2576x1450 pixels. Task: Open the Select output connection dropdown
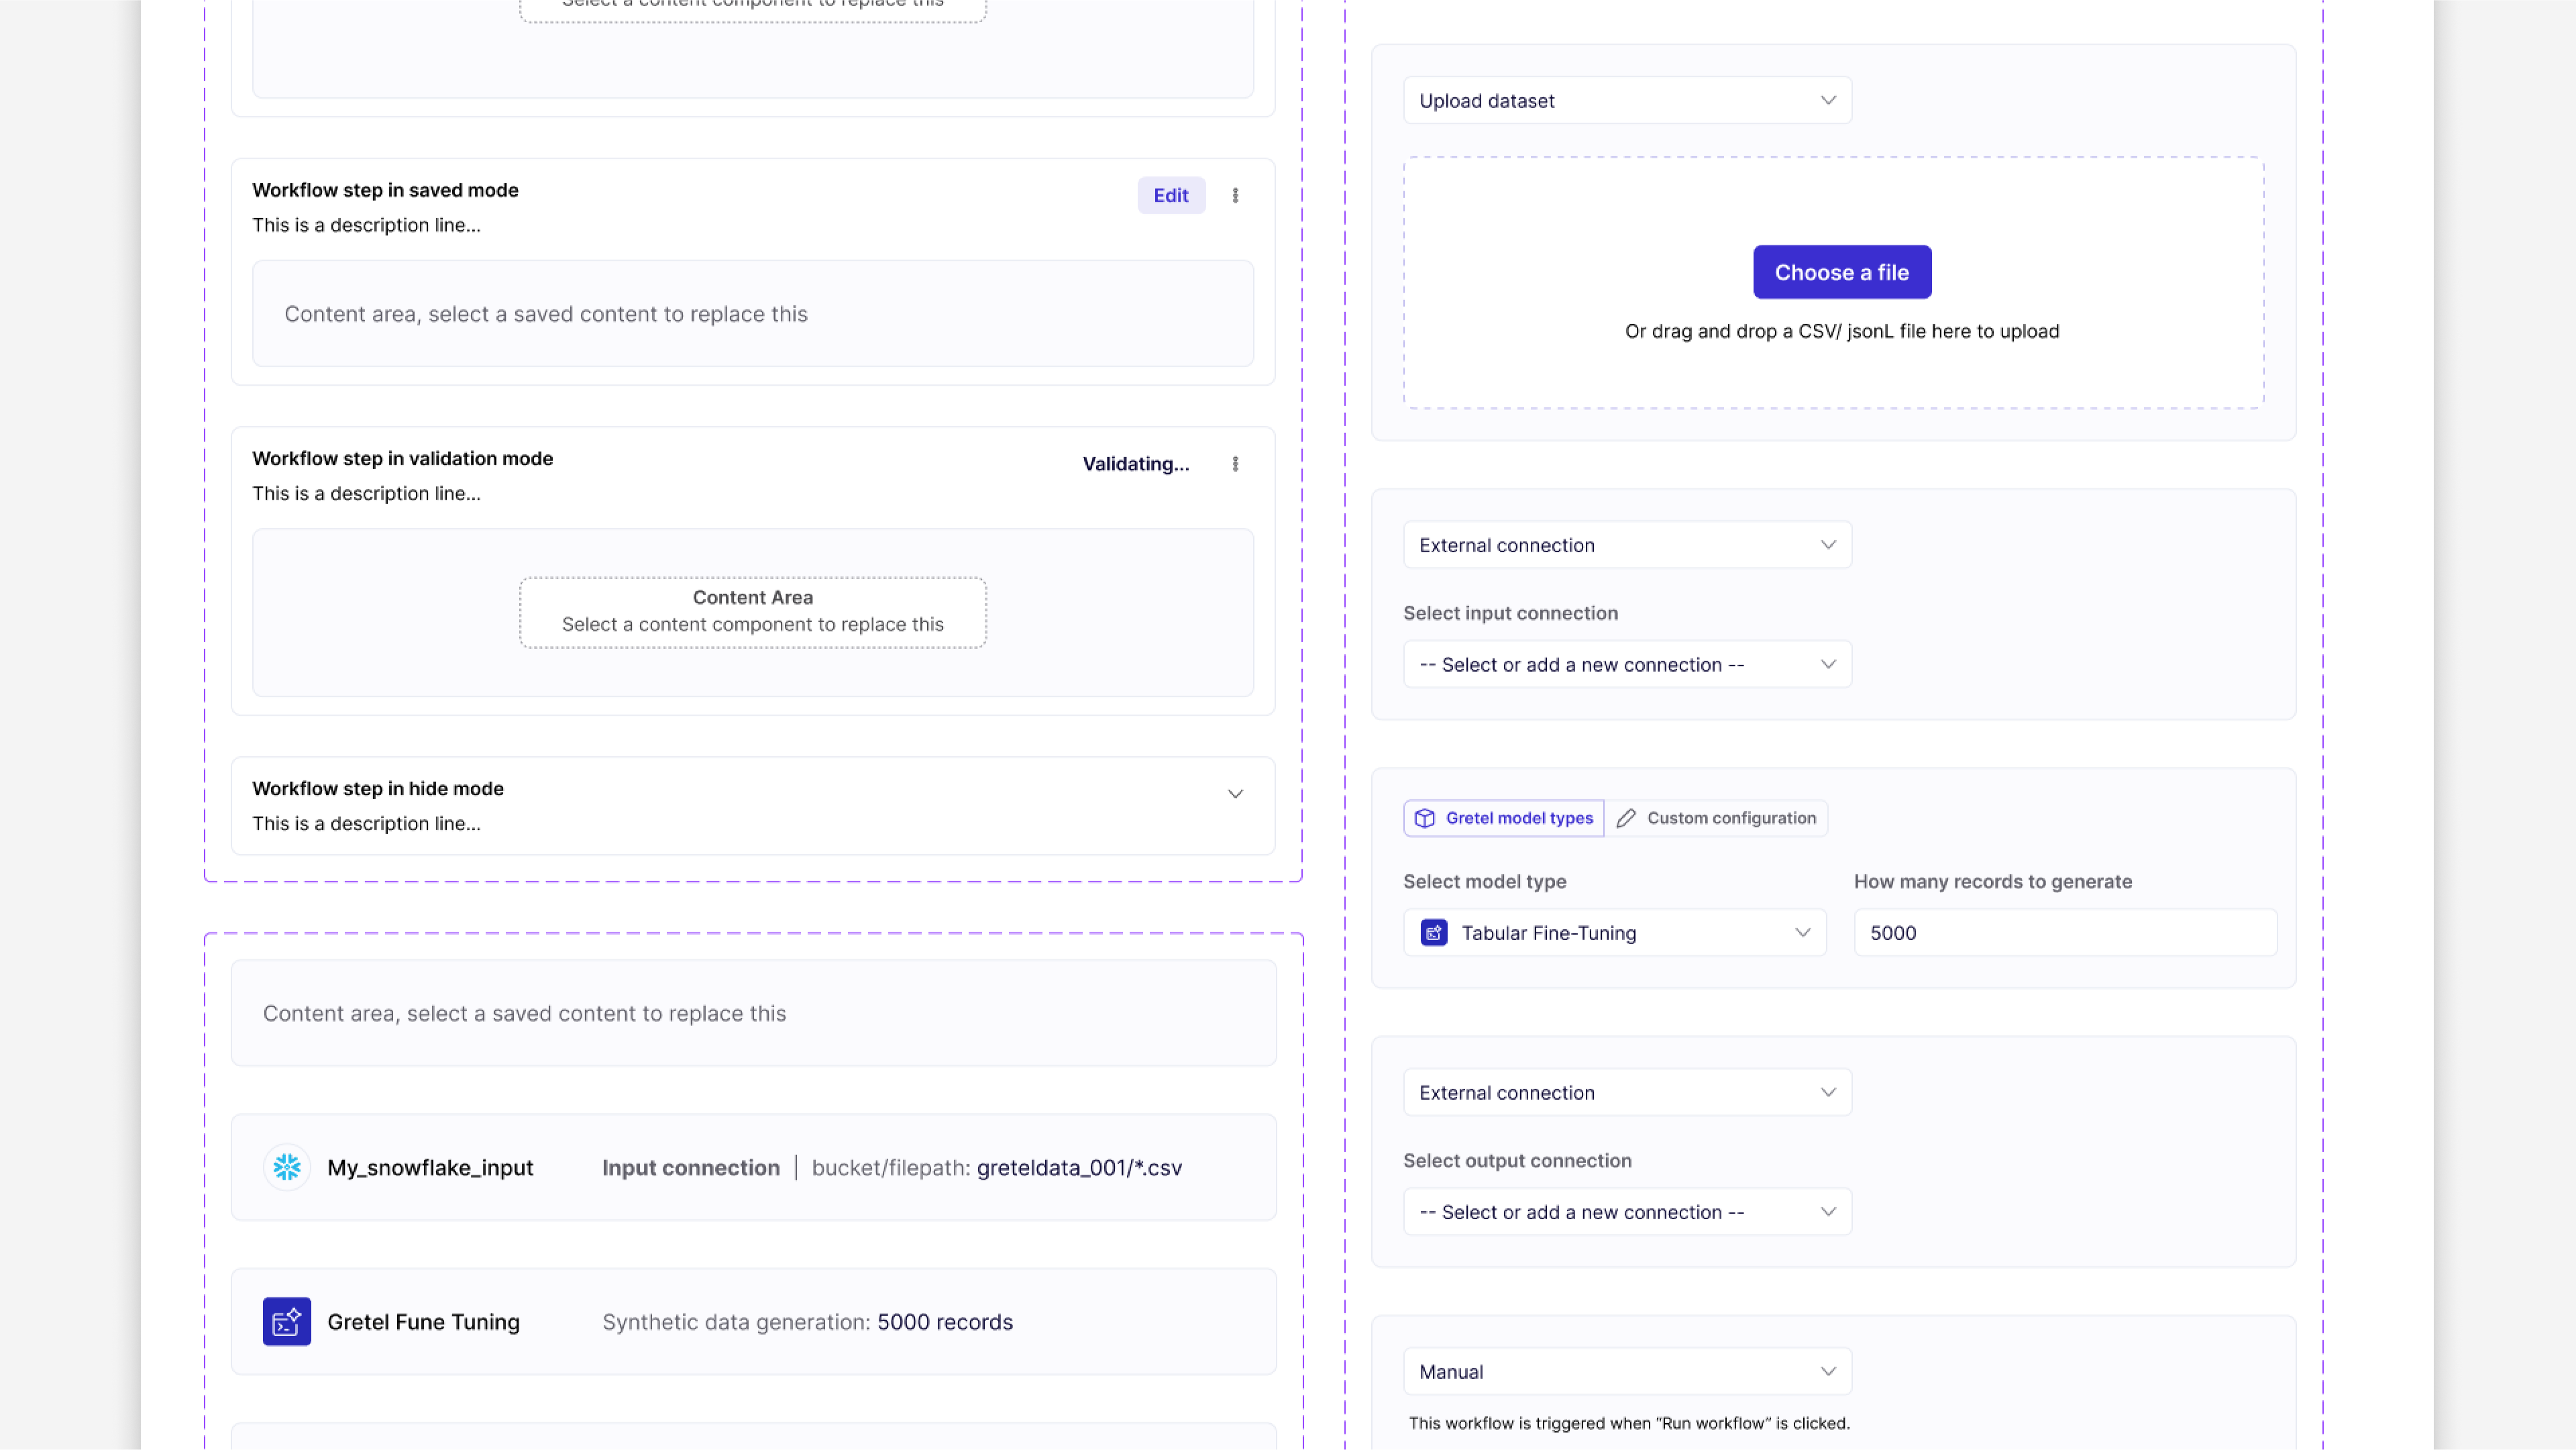point(1627,1212)
